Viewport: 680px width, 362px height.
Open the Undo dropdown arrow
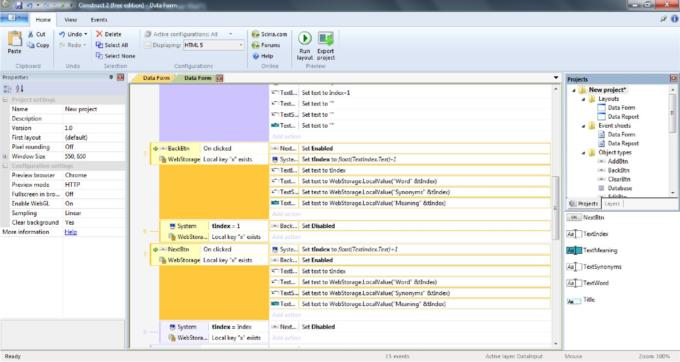(x=85, y=34)
